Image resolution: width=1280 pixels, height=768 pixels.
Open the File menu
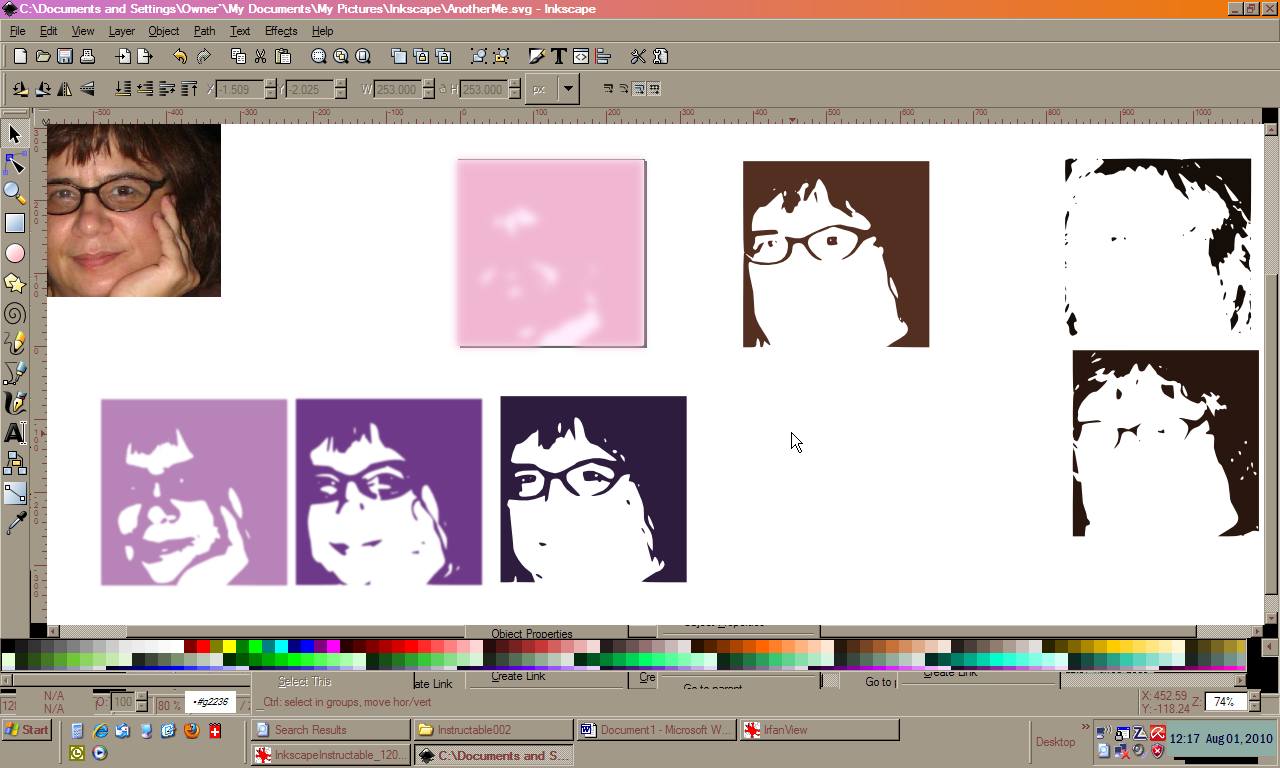tap(17, 31)
